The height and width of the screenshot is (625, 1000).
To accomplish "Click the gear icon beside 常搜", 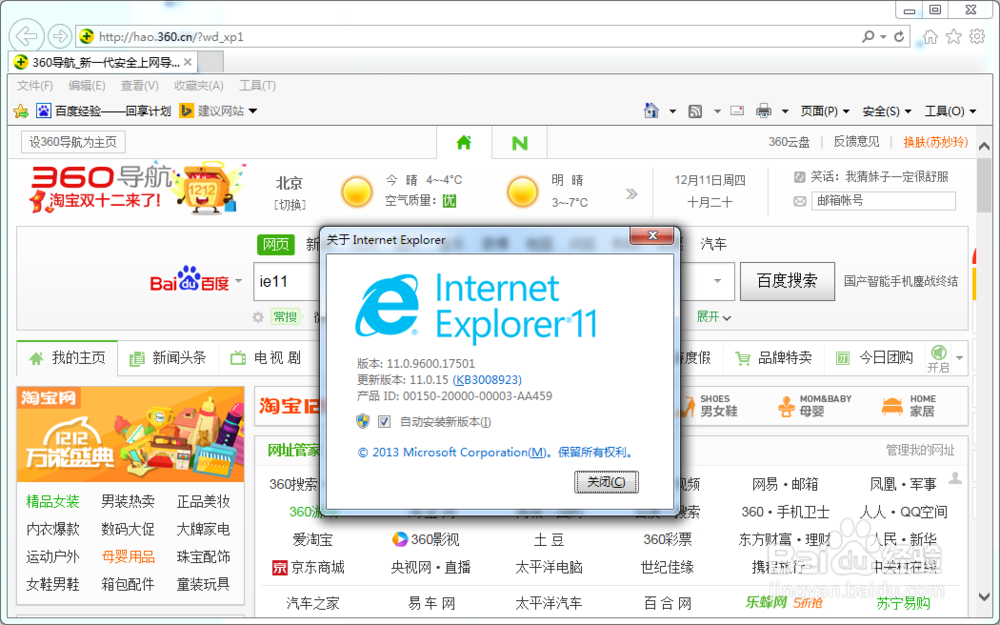I will (258, 317).
